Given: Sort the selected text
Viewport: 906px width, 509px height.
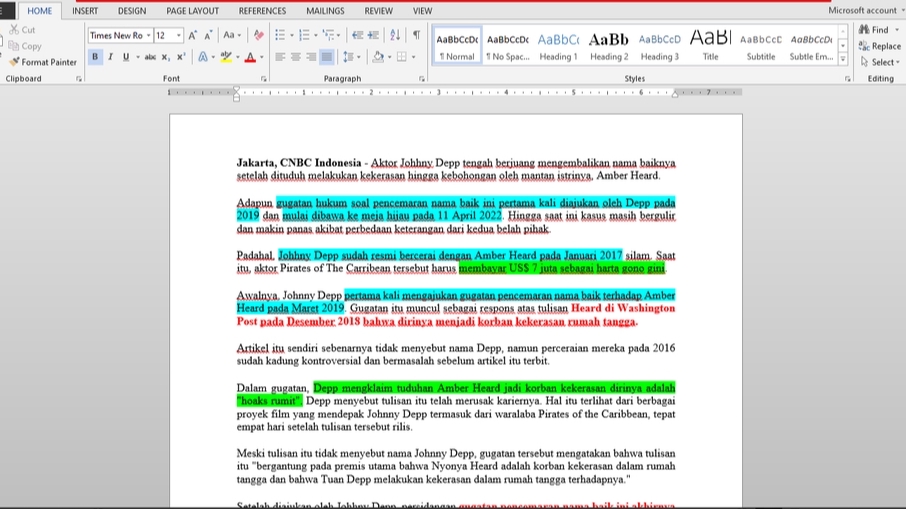Looking at the screenshot, I should tap(395, 35).
